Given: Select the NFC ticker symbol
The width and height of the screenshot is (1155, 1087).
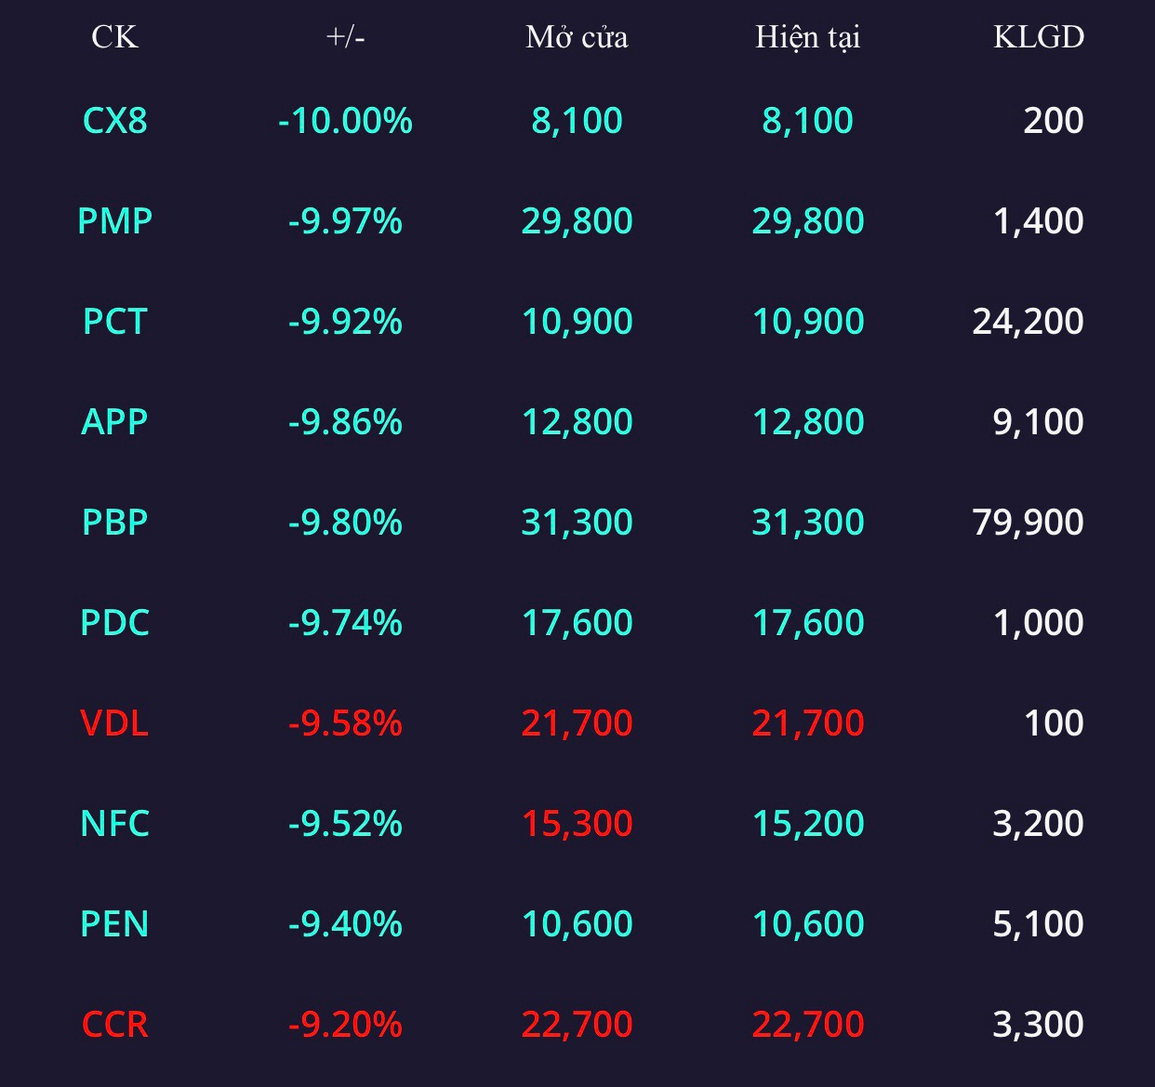Looking at the screenshot, I should (115, 823).
